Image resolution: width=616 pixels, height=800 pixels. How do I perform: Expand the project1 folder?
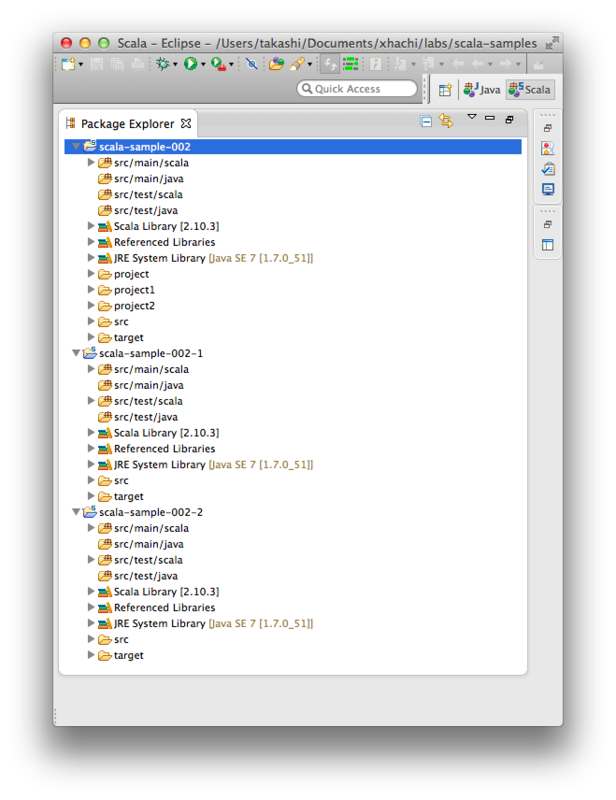click(91, 289)
